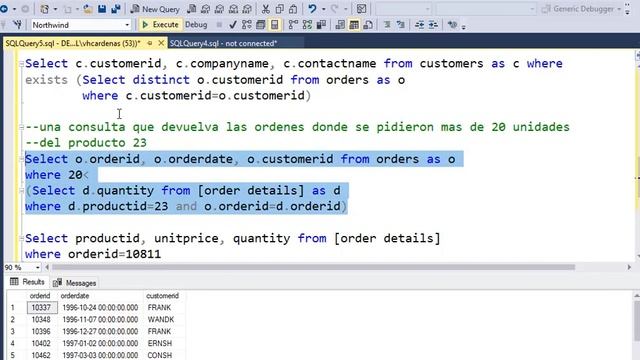Collapse the 'Select c.customerid' query outline block

[x=21, y=63]
